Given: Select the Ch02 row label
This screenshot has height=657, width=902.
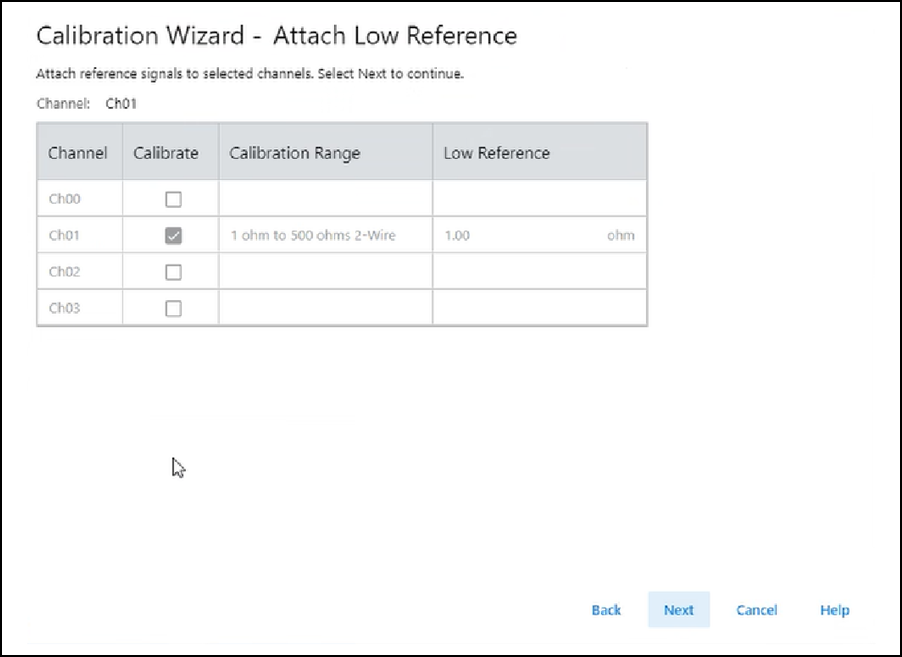Looking at the screenshot, I should [64, 272].
